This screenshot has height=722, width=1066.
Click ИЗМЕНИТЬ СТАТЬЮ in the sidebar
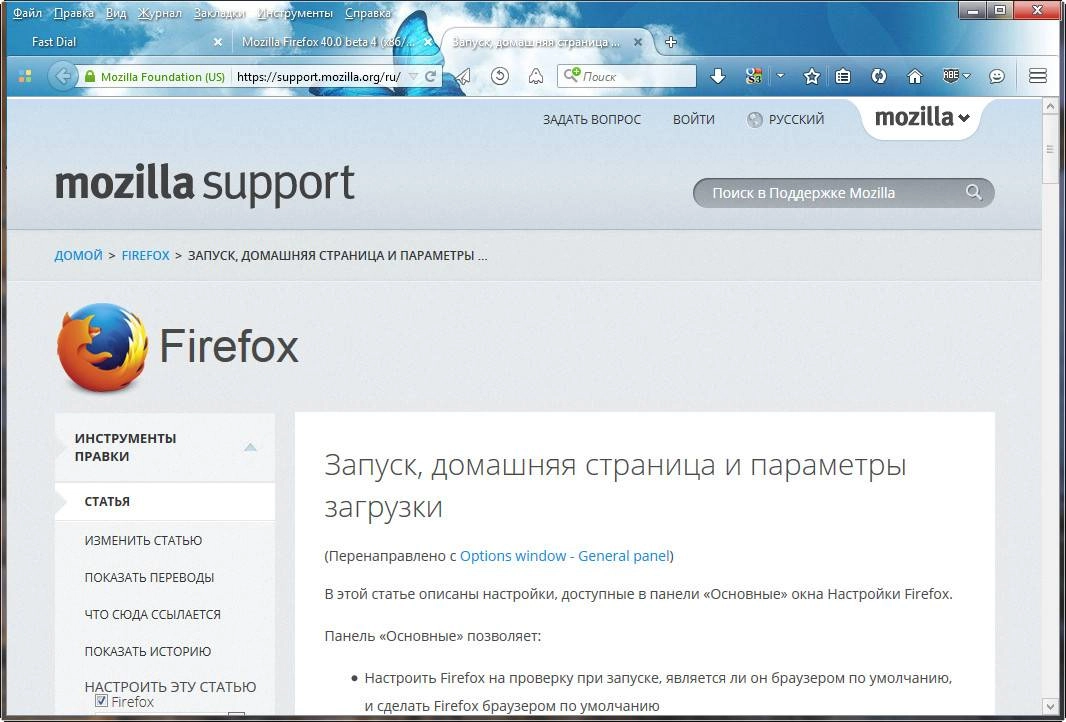(143, 540)
